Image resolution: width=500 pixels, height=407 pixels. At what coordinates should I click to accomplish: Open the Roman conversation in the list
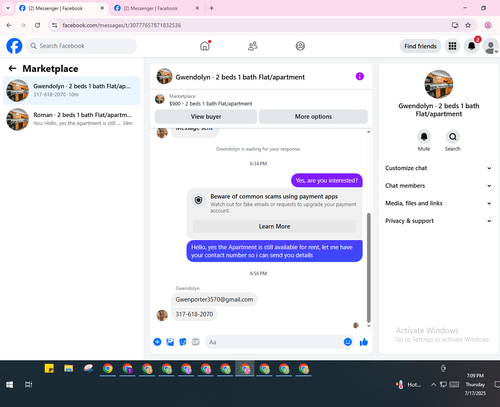[72, 119]
